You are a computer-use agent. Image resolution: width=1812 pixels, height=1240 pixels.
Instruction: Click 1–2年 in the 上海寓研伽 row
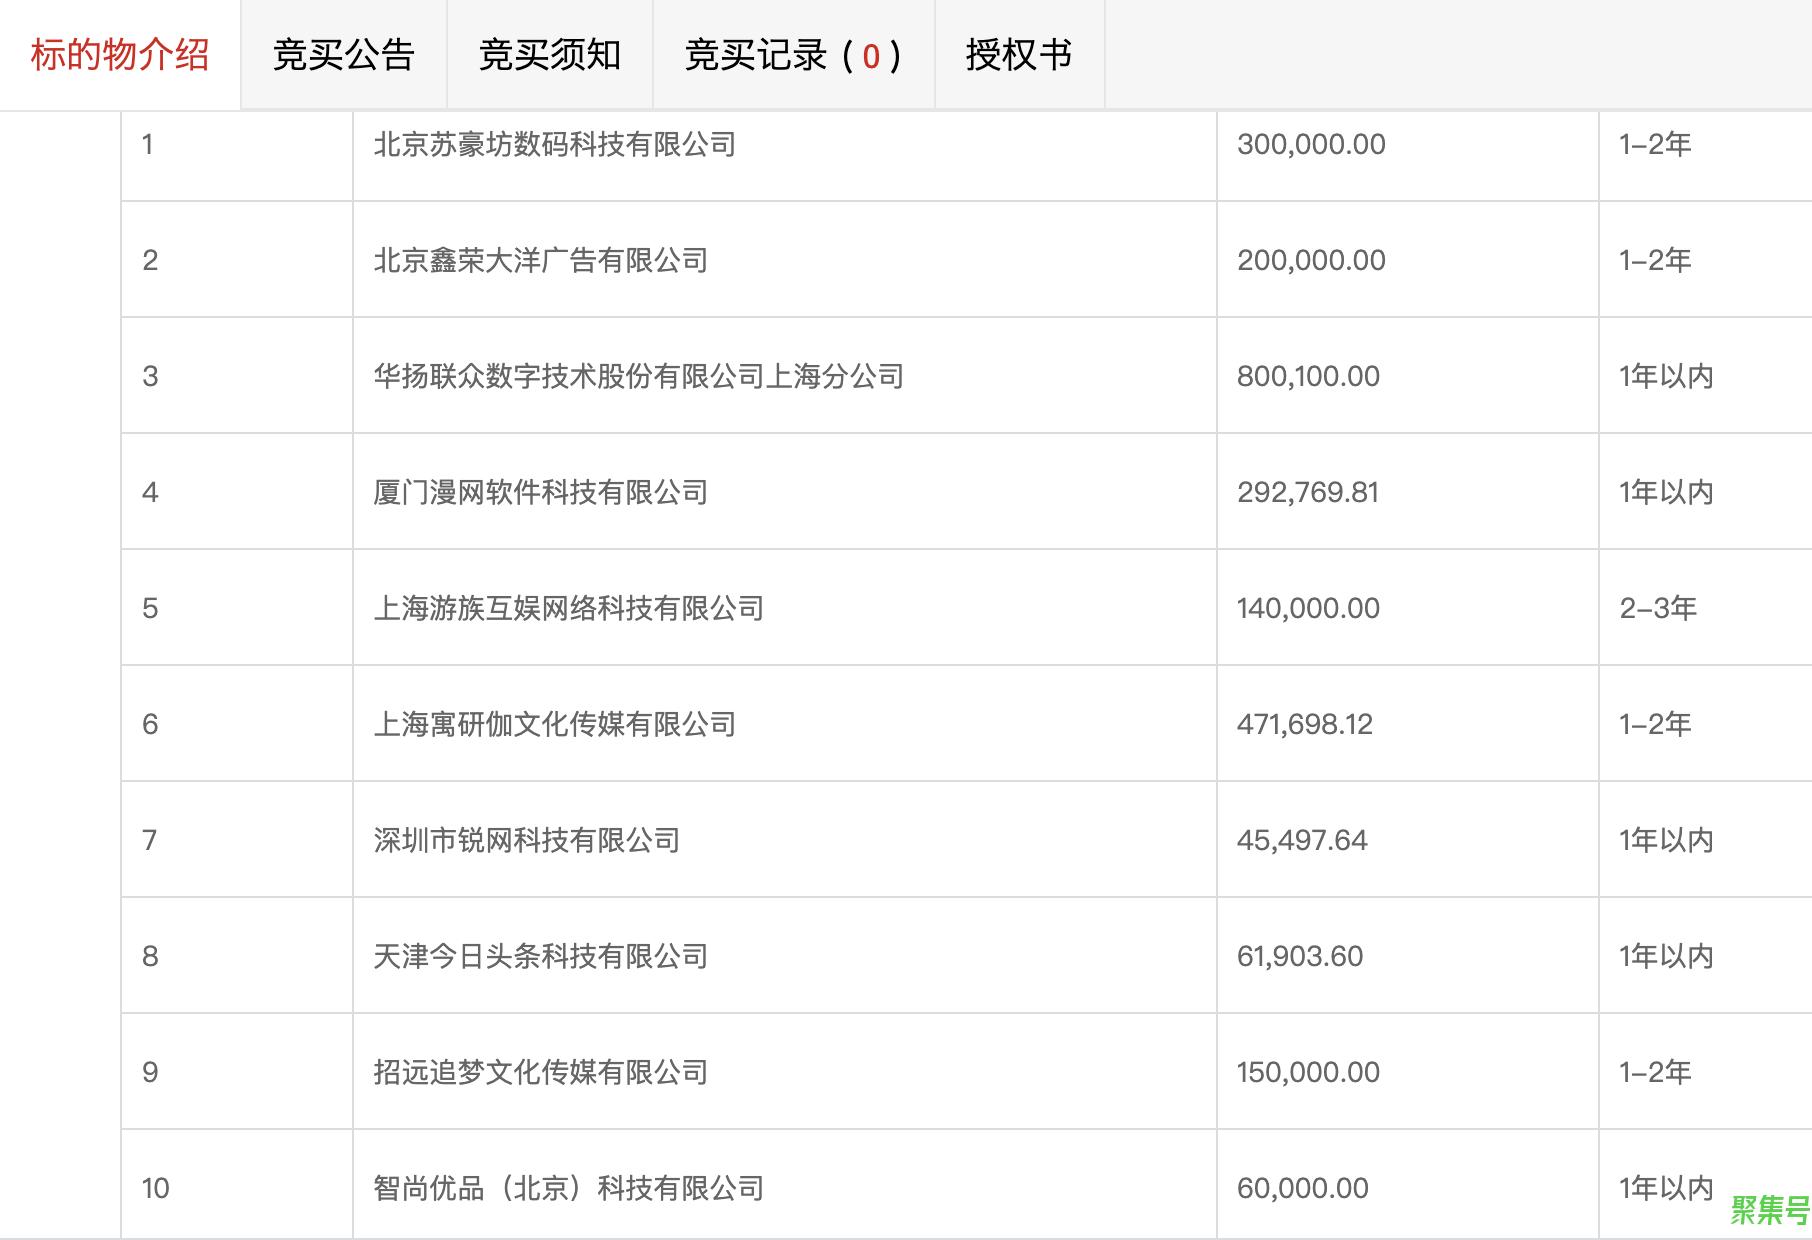1655,725
